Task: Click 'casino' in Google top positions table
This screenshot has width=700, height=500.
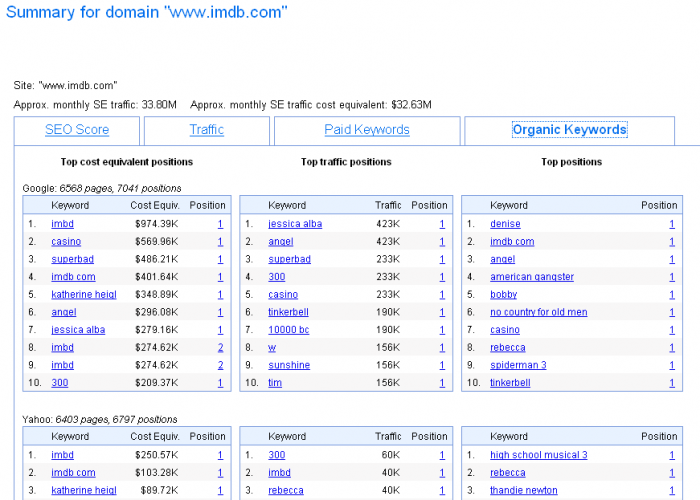Action: click(x=505, y=329)
